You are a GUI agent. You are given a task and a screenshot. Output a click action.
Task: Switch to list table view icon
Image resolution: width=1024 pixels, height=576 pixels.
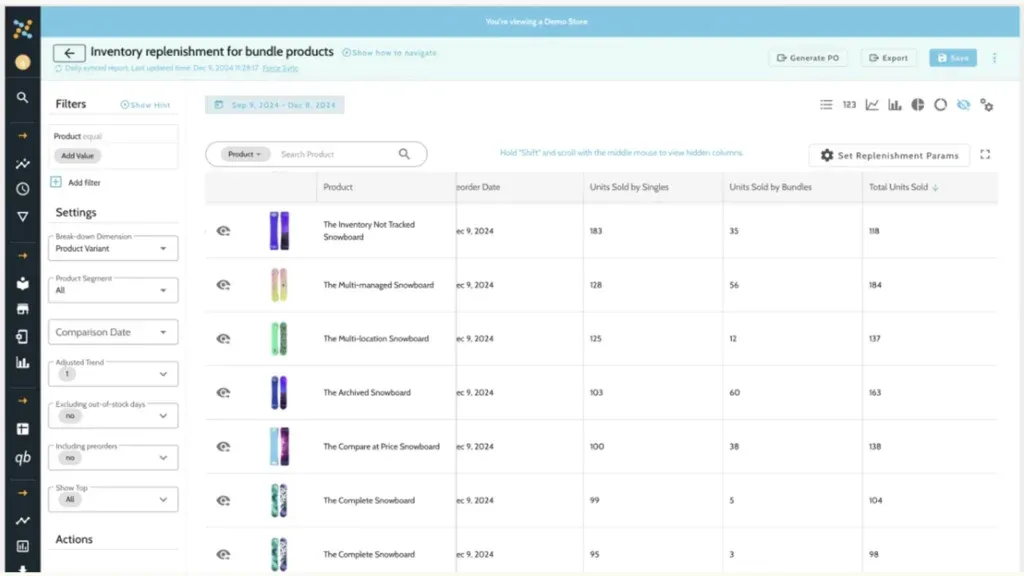point(826,104)
